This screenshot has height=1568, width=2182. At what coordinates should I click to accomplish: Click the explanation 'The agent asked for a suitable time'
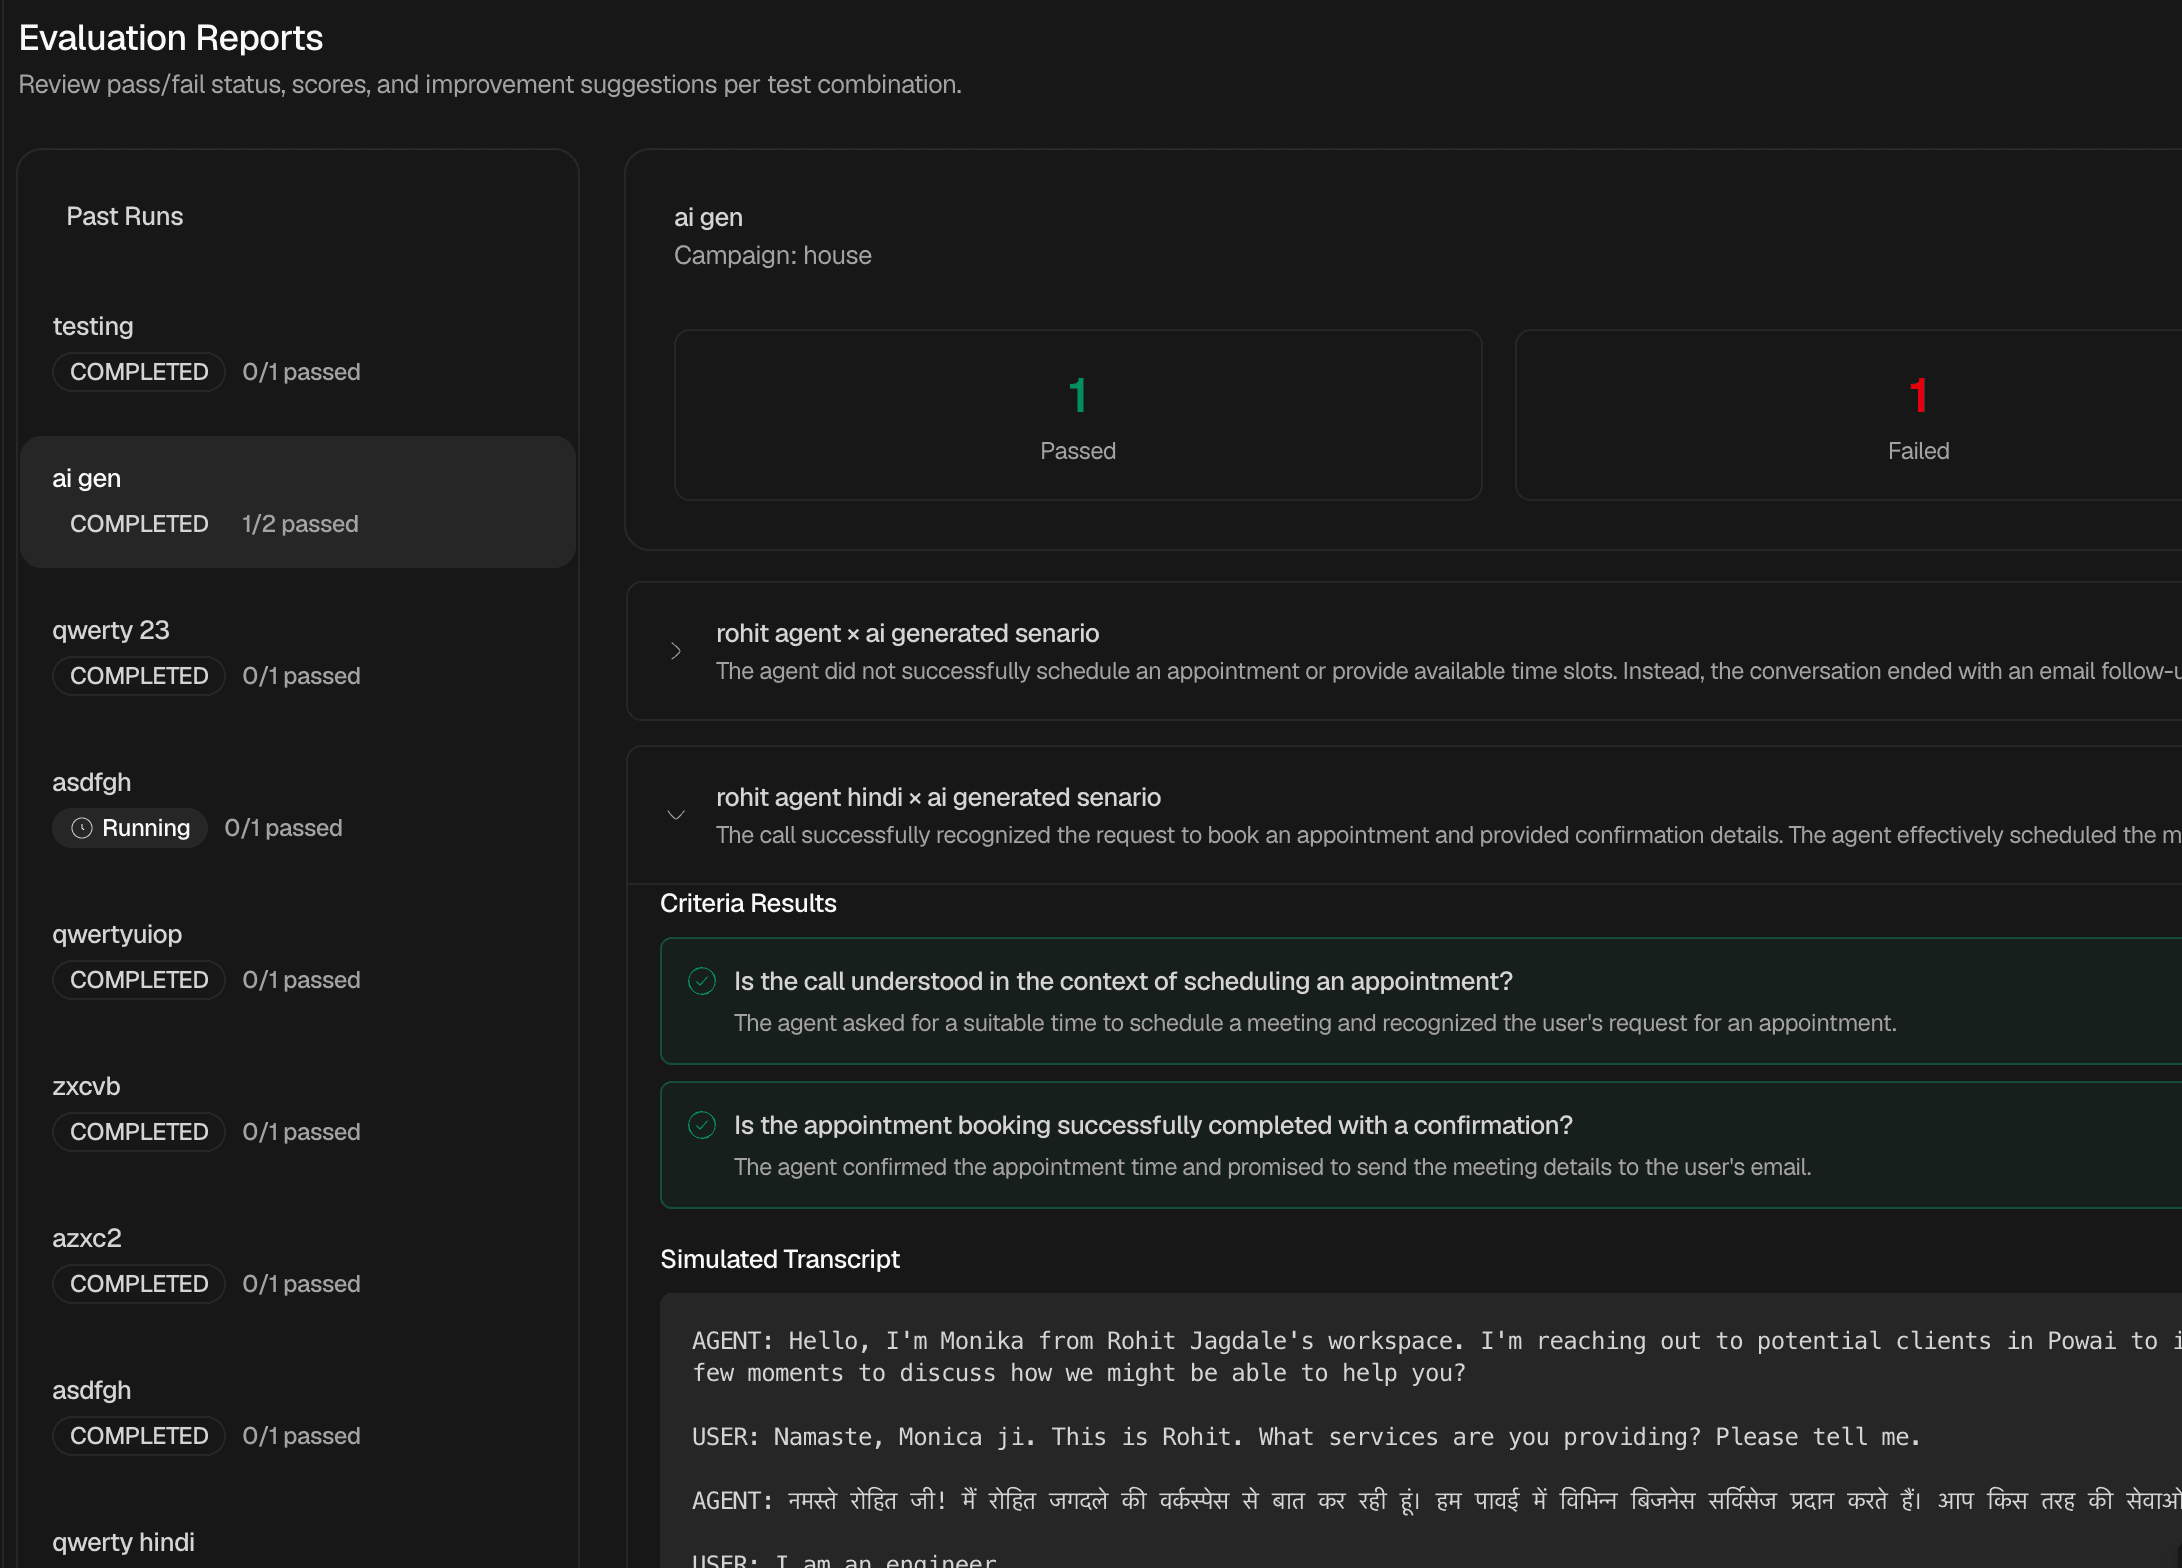(x=1315, y=1023)
